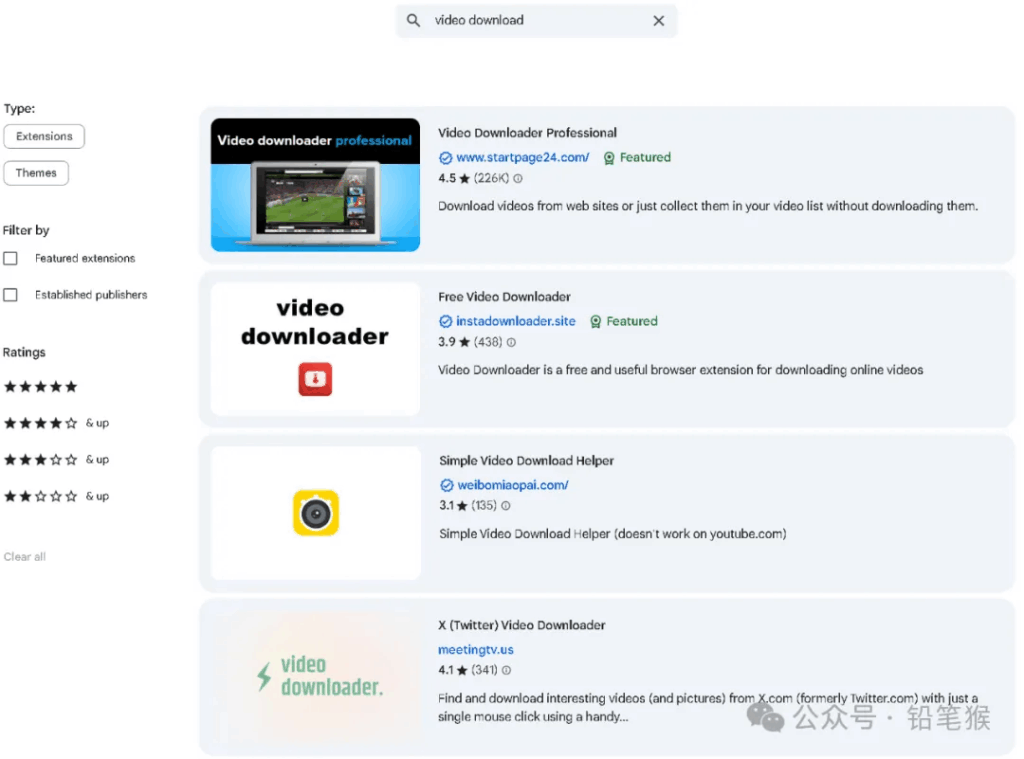Tick the Established publishers checkbox

tap(11, 295)
